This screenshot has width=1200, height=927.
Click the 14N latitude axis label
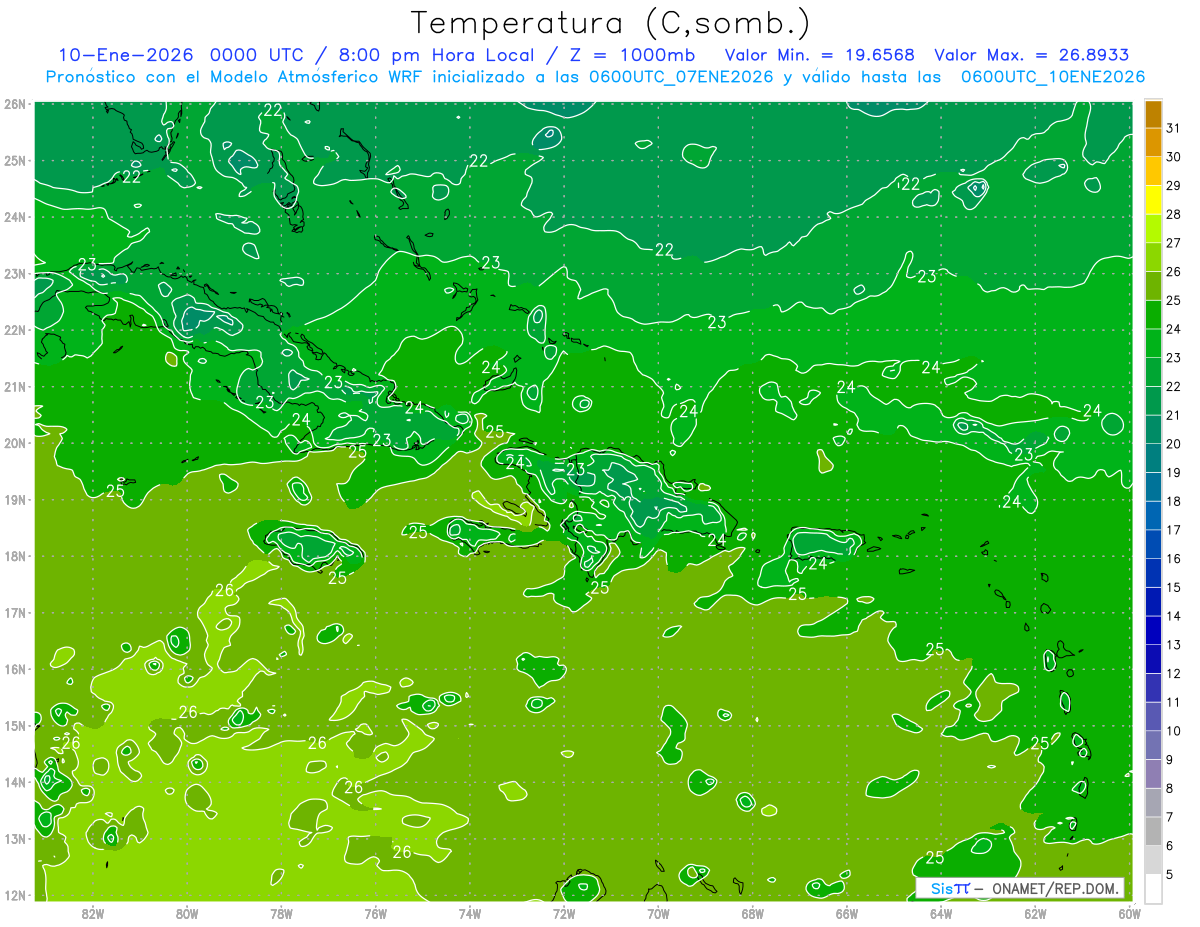(14, 782)
